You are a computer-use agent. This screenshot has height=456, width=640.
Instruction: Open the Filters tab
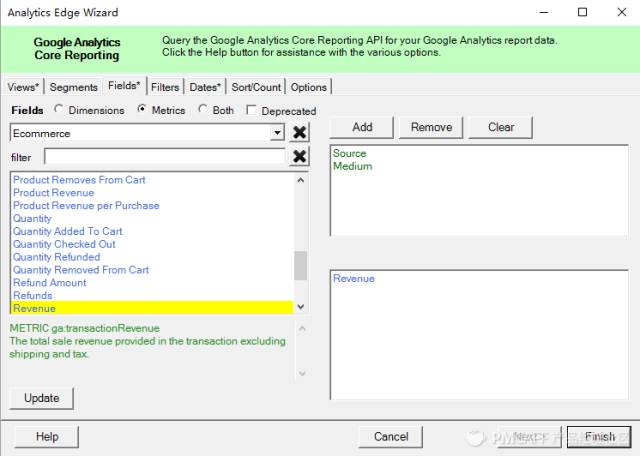pyautogui.click(x=165, y=87)
